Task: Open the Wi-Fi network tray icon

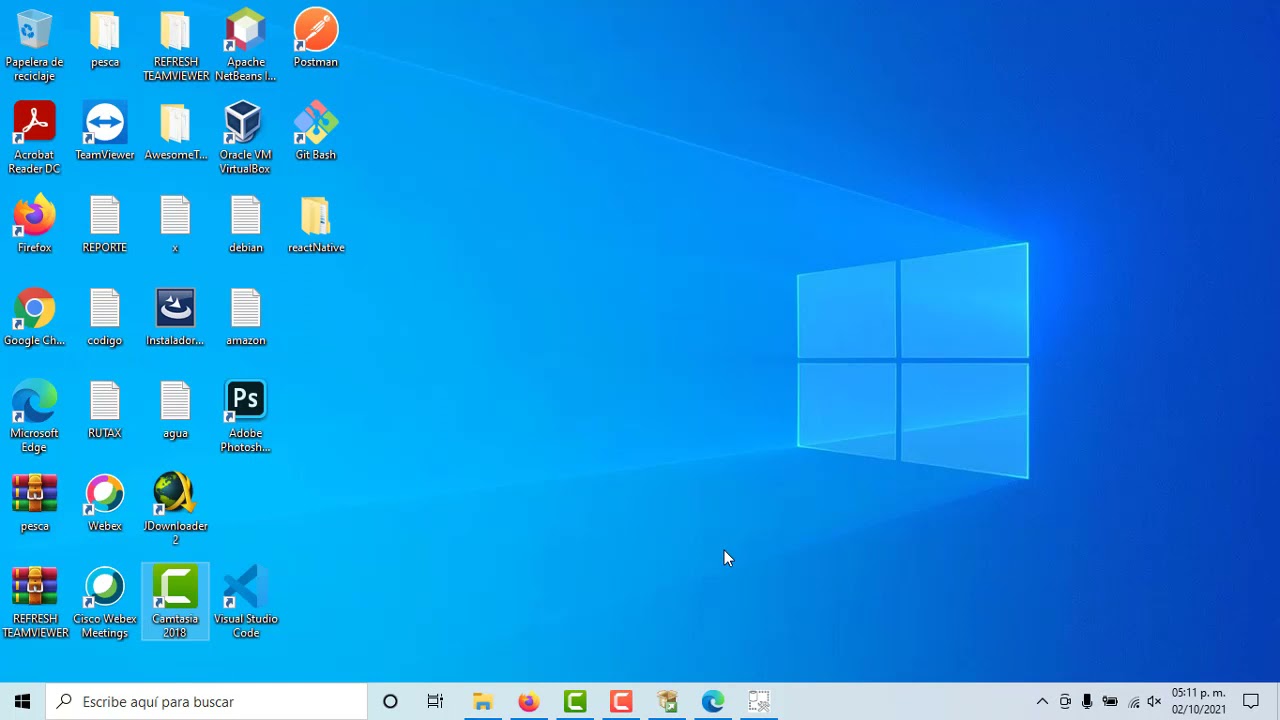Action: (x=1133, y=701)
